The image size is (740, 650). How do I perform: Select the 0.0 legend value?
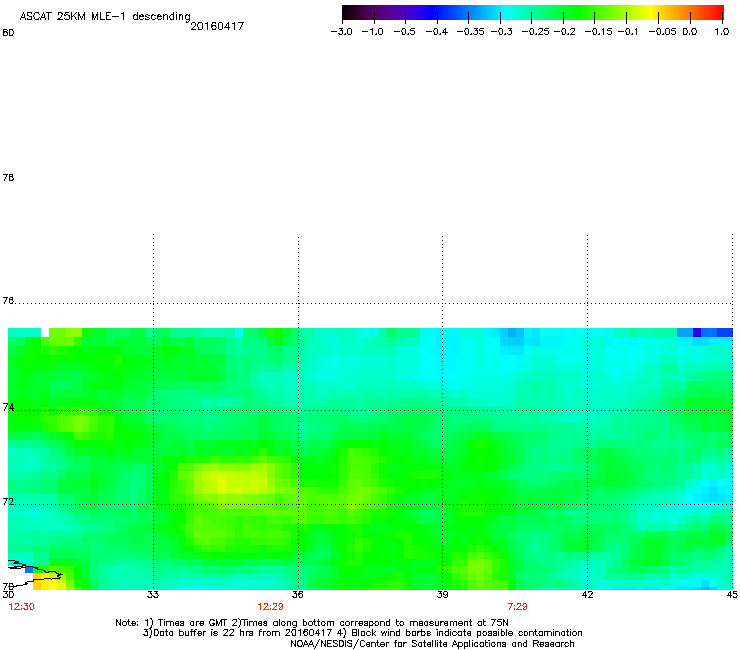(x=690, y=32)
